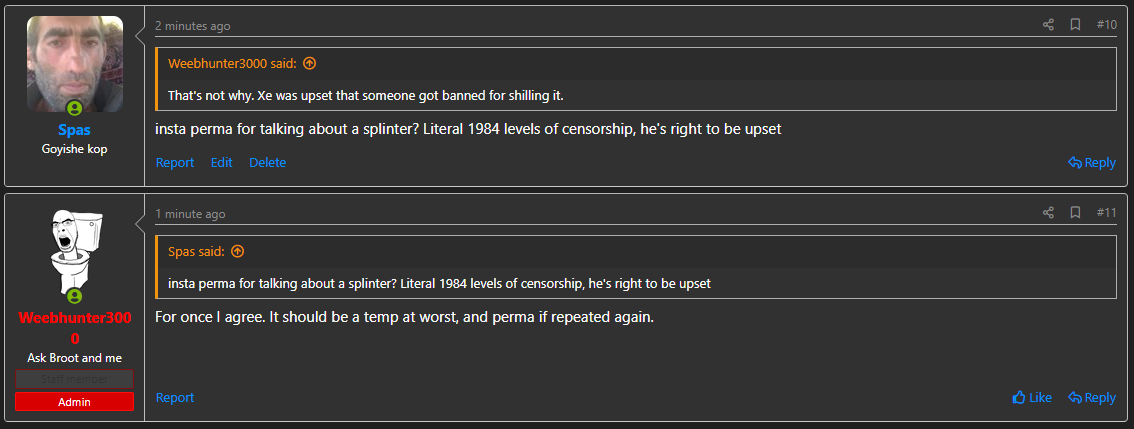Click share icon on post #11

[x=1048, y=213]
